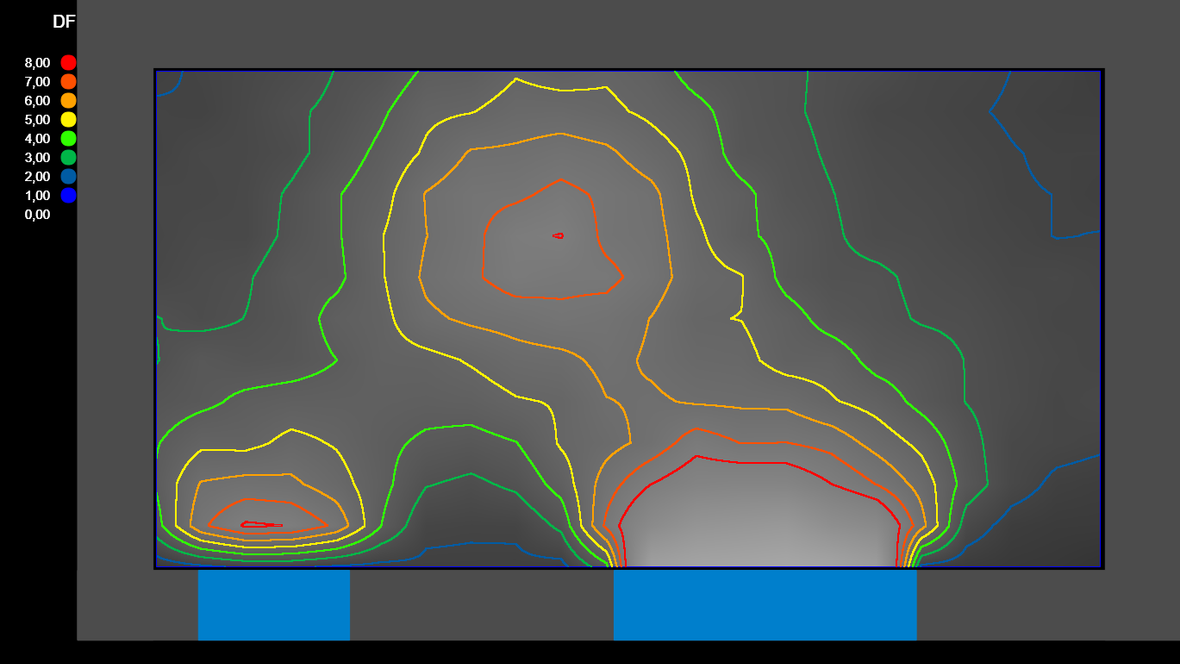Click the red peak contour in lower-left
Screen dimensions: 1180x664
click(x=261, y=524)
